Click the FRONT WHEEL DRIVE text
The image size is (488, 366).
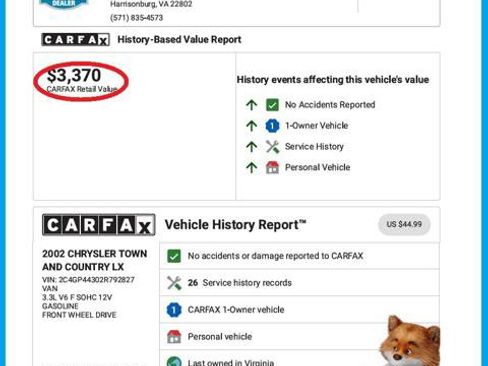79,315
